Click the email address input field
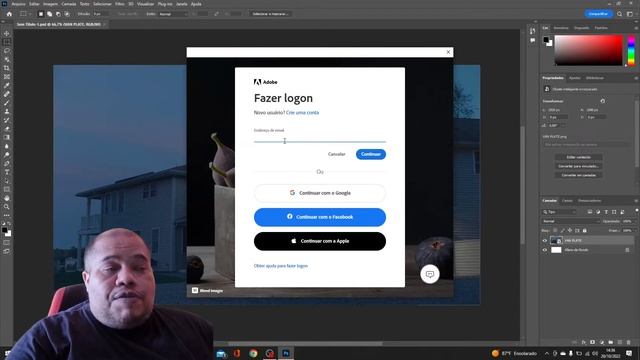Screen dimensions: 640x360 tap(320, 139)
